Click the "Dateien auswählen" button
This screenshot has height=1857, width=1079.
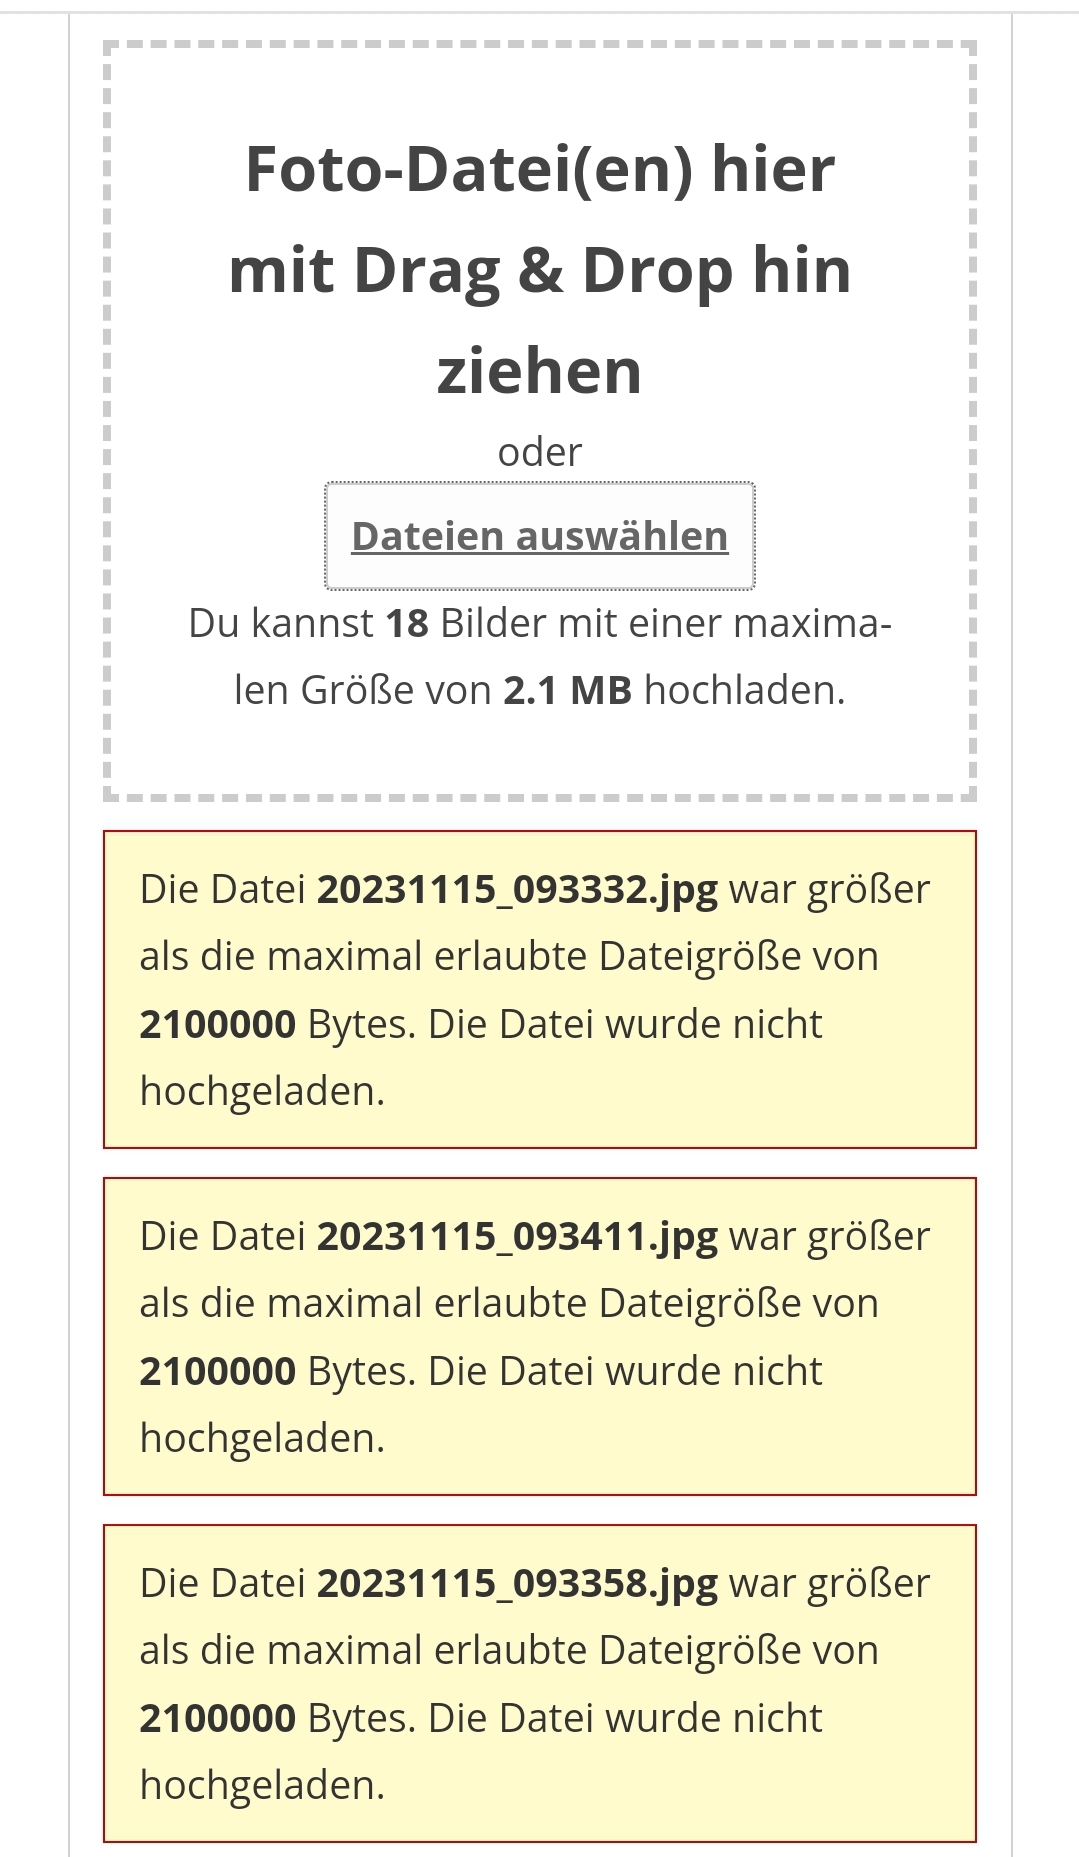(x=540, y=536)
